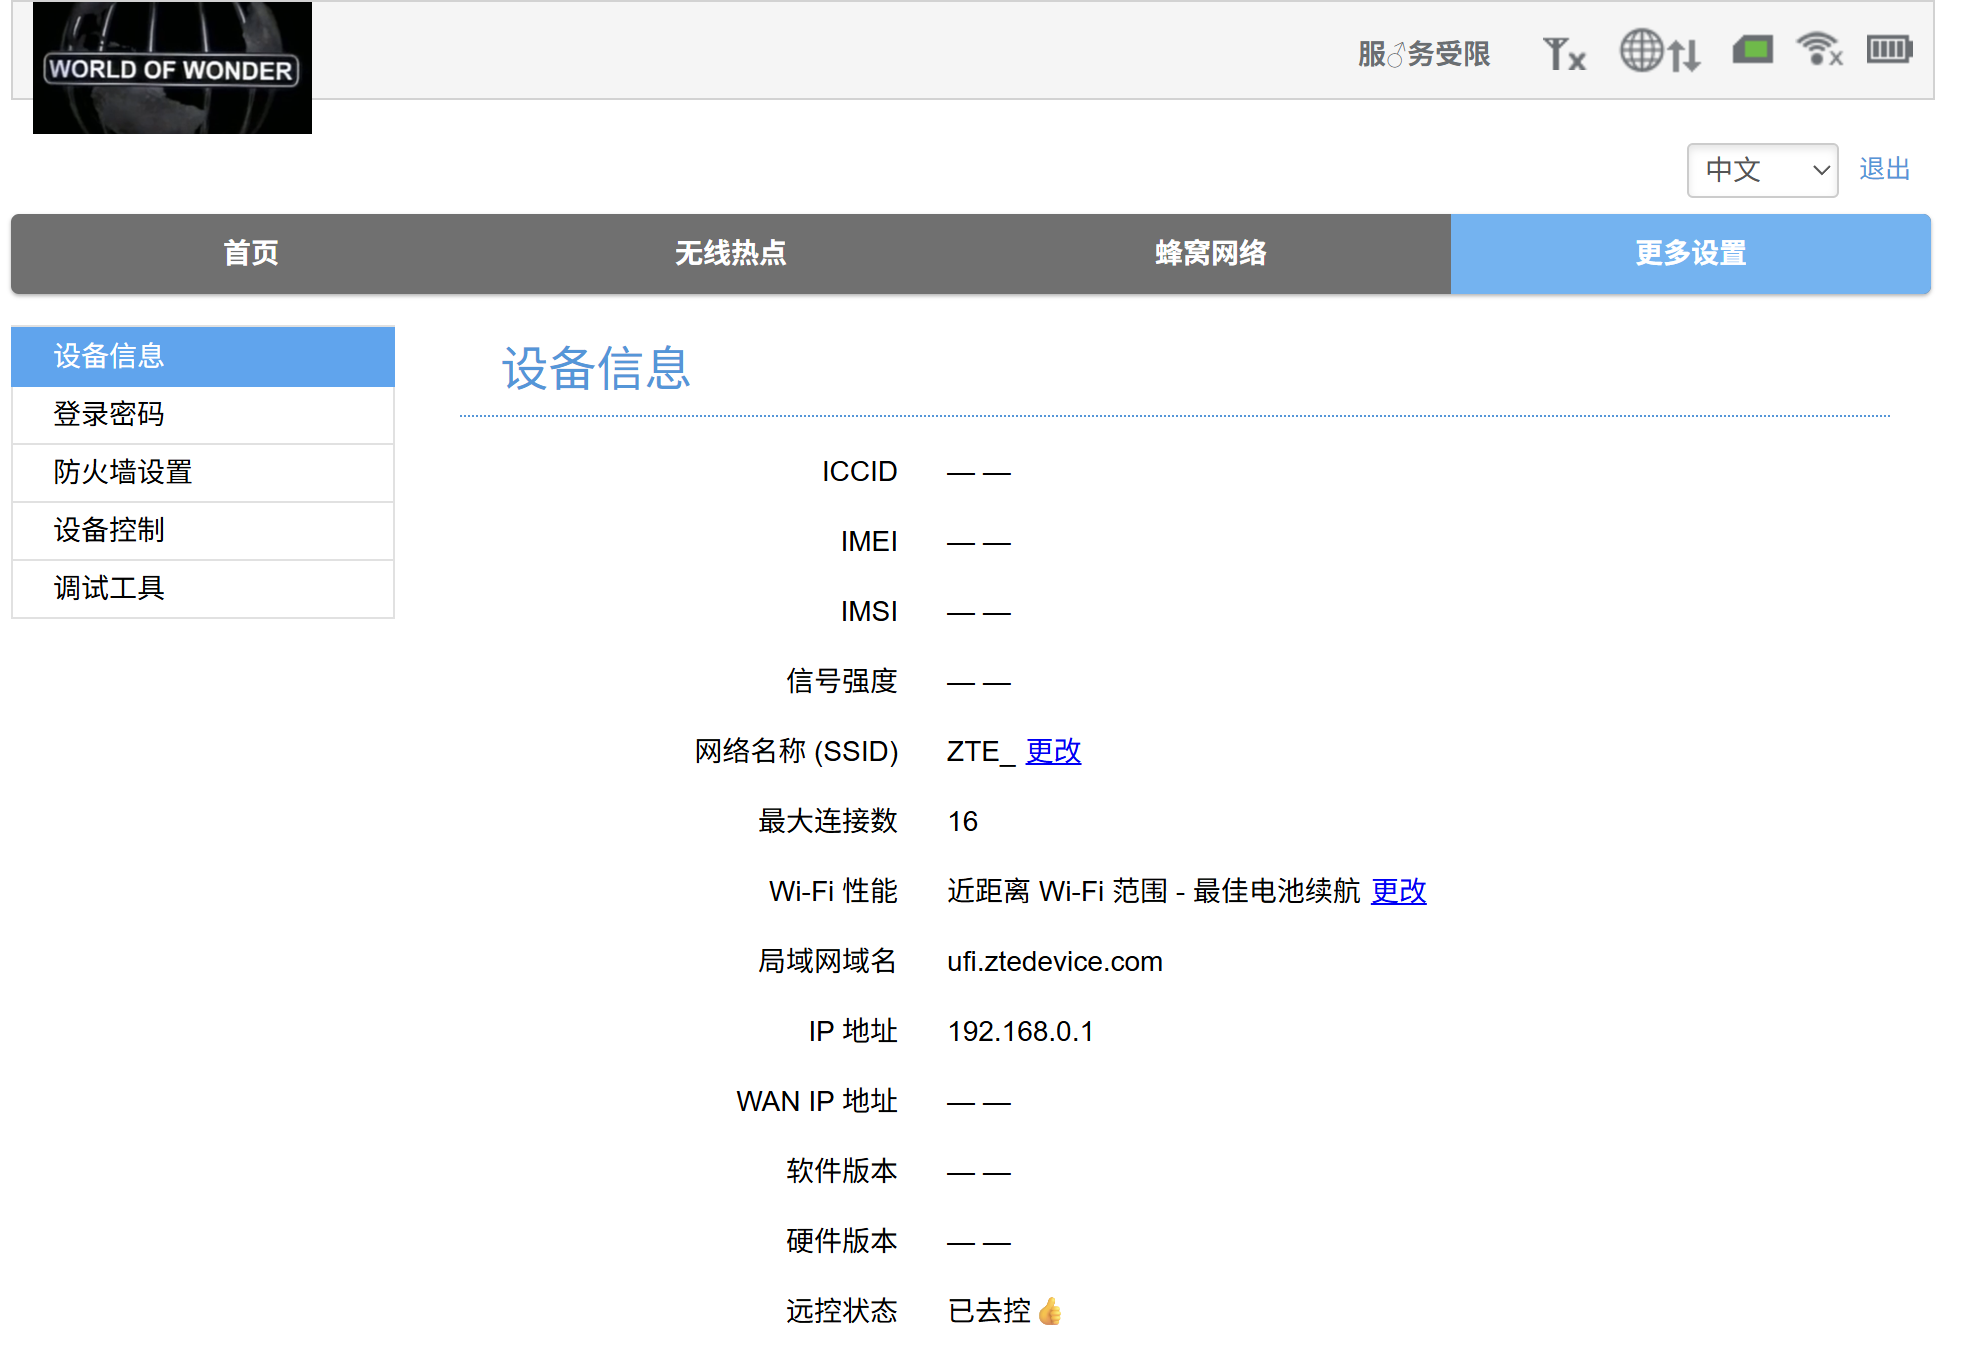Viewport: 1984px width, 1356px height.
Task: Click the green SIM card icon
Action: coord(1752,49)
